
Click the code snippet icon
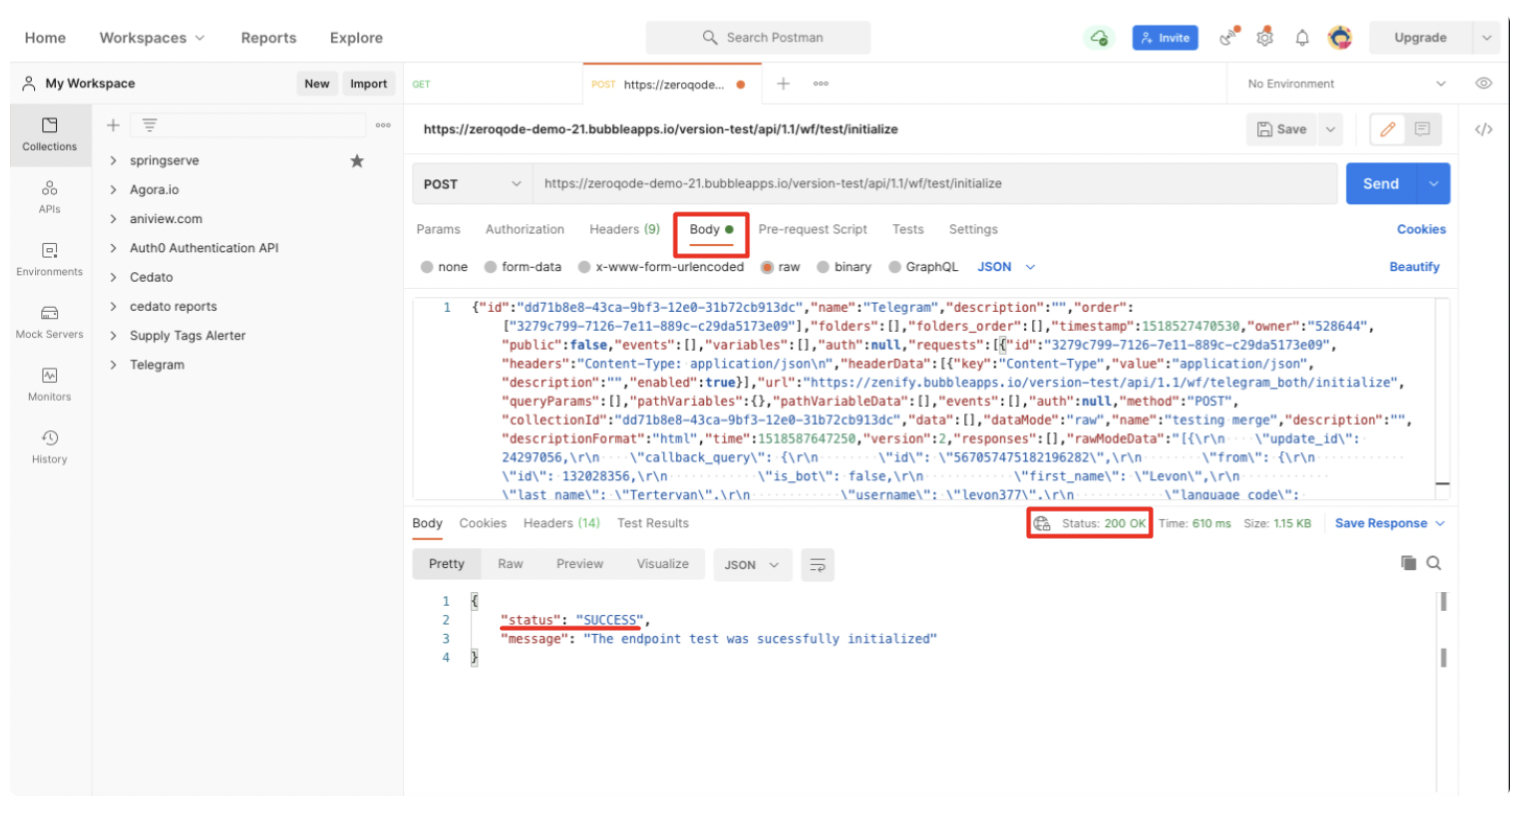click(x=1484, y=129)
